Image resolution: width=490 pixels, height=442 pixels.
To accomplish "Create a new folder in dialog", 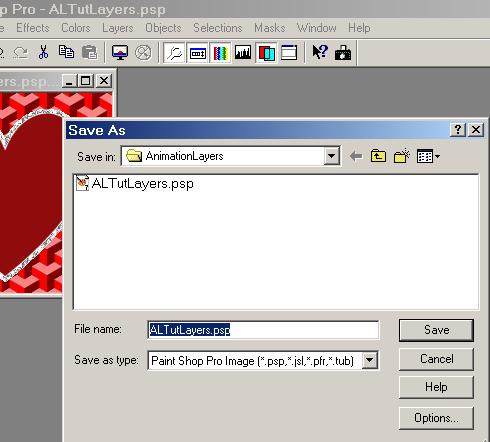I will [402, 156].
